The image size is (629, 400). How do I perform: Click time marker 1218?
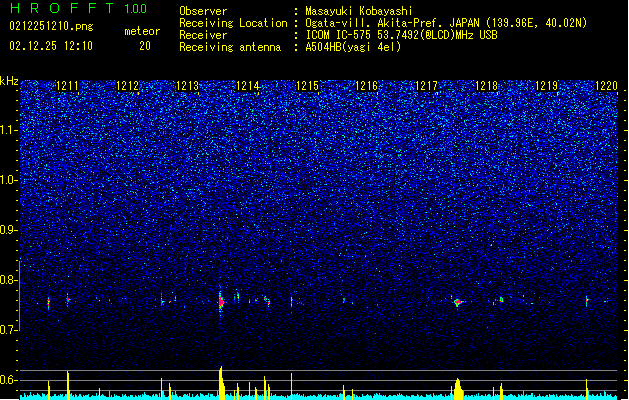pos(486,85)
